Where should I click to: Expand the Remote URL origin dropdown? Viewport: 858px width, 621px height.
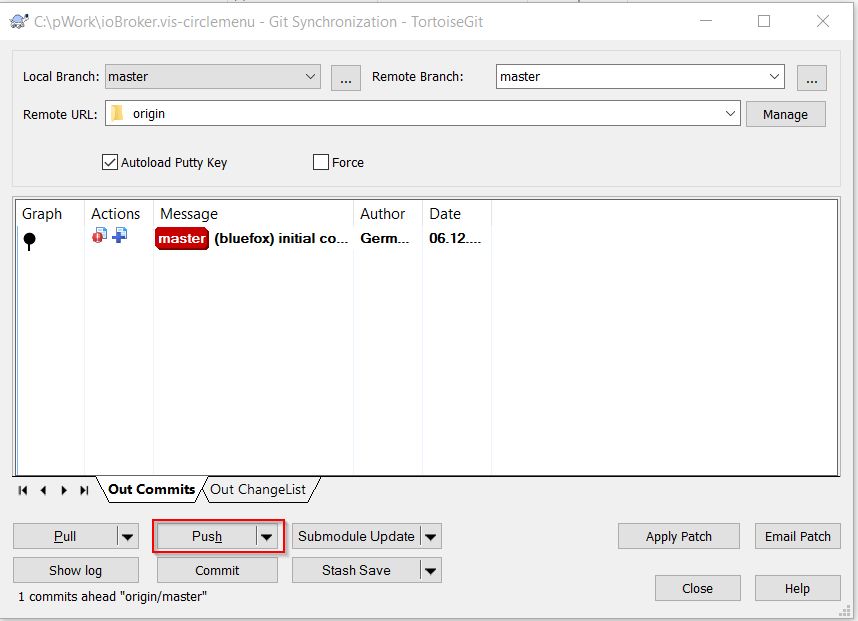[730, 113]
